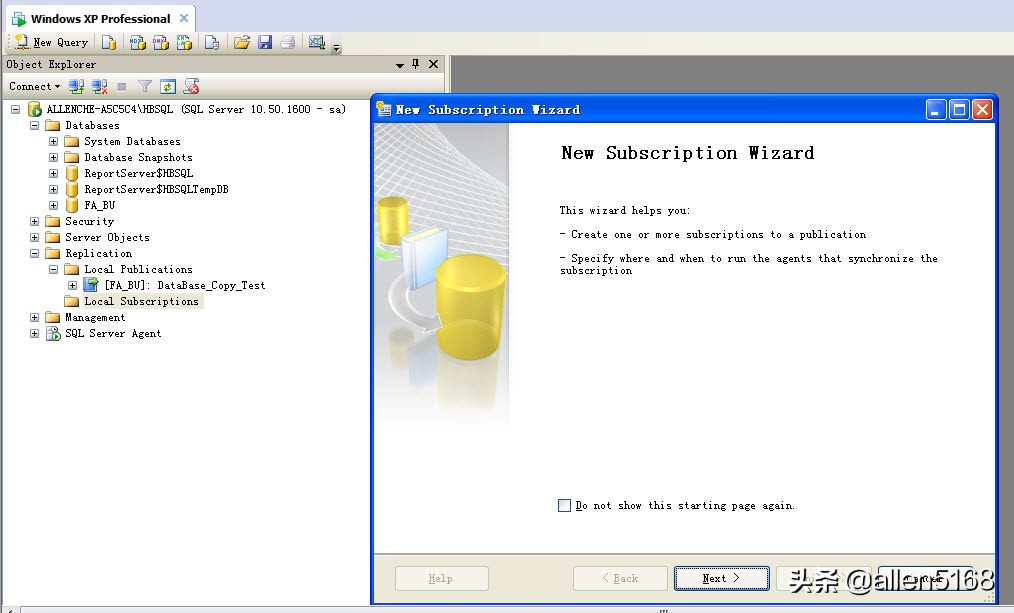Collapse the Replication node
Screen dimensions: 1014x613
34,253
